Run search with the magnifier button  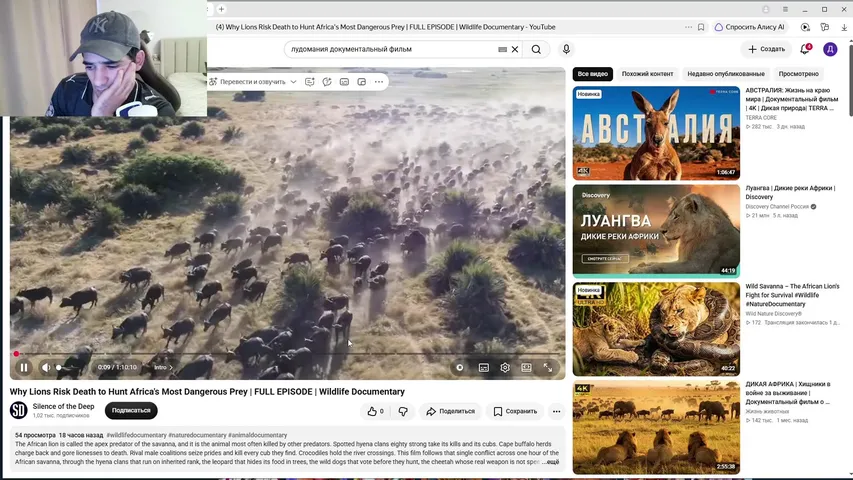536,49
